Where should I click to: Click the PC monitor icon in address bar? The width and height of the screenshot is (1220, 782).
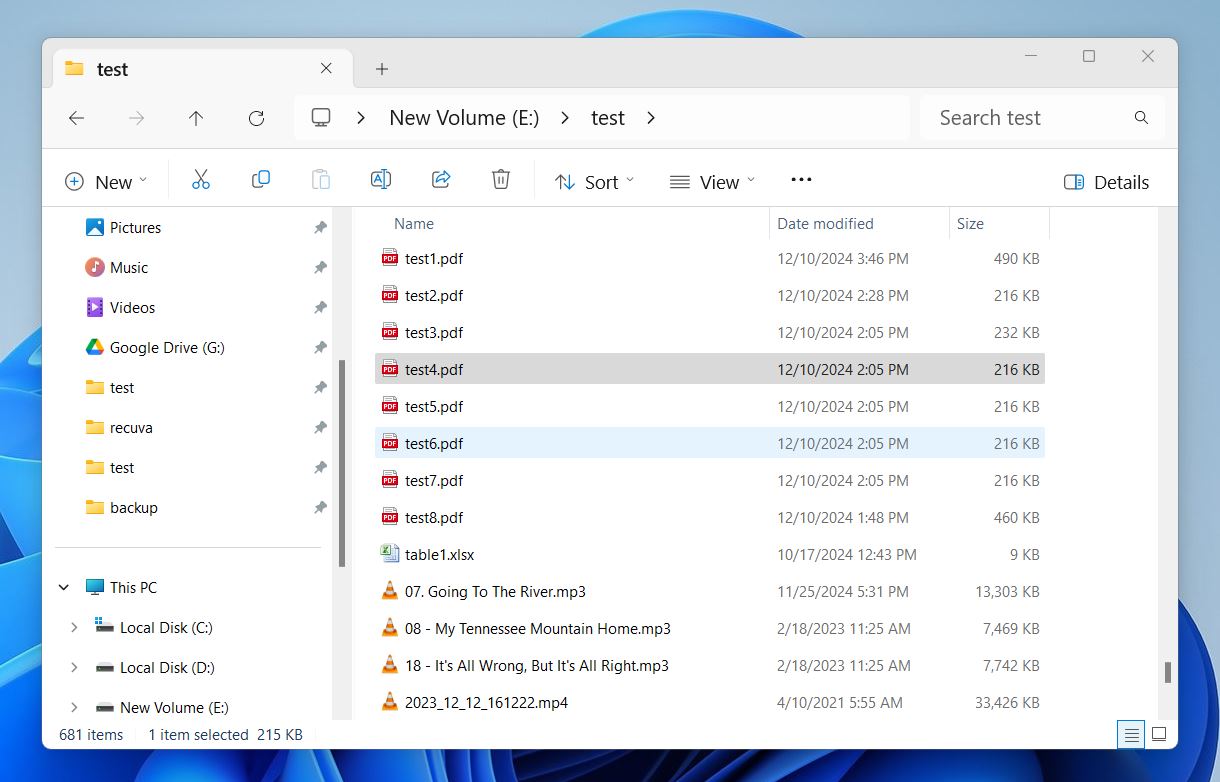click(321, 118)
